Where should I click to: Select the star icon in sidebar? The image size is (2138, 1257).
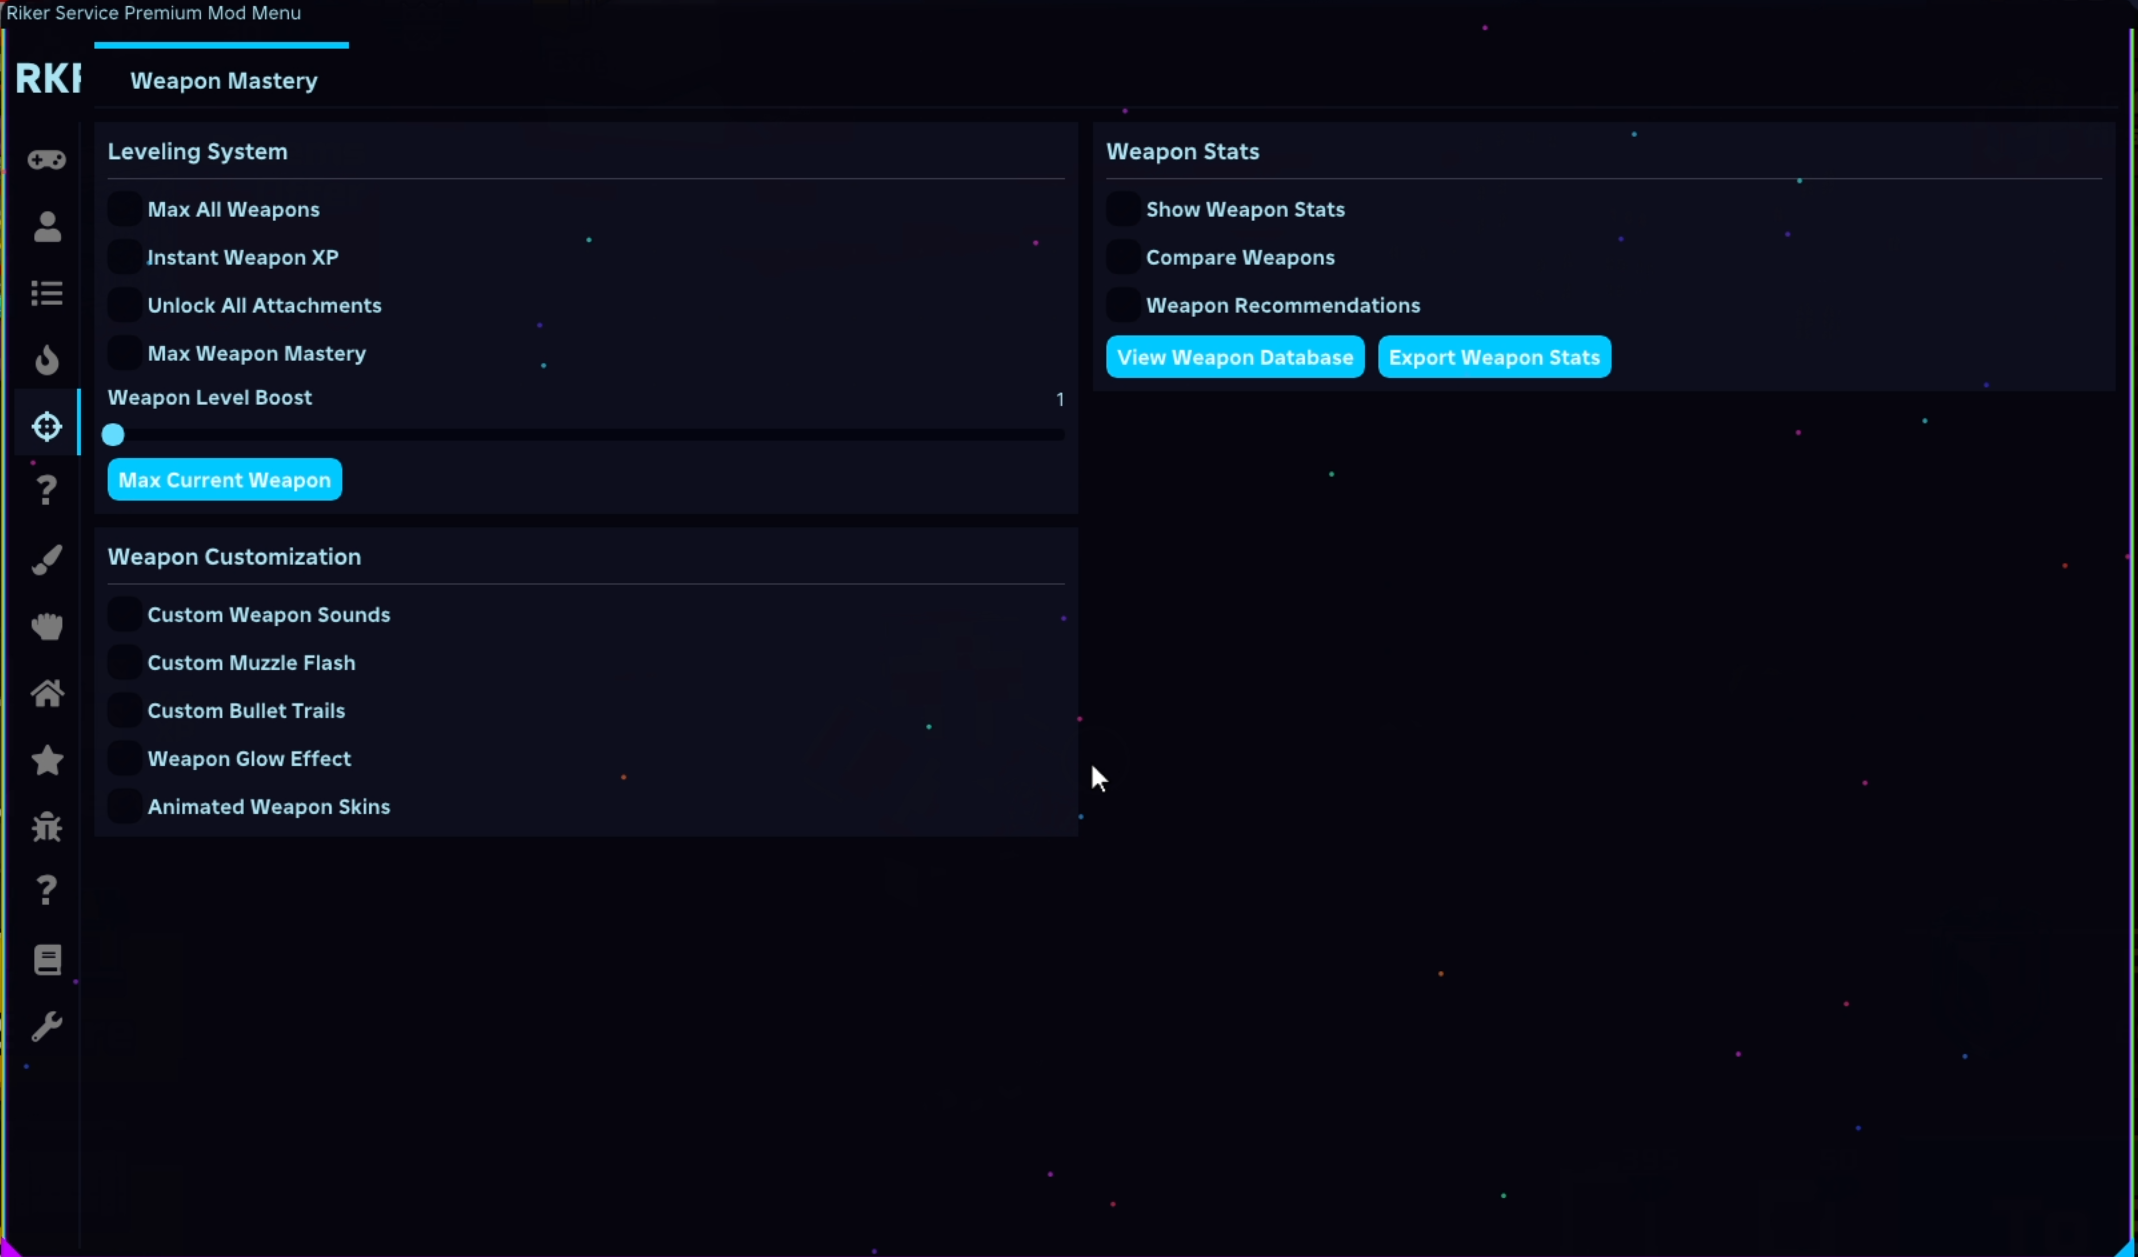(x=47, y=760)
